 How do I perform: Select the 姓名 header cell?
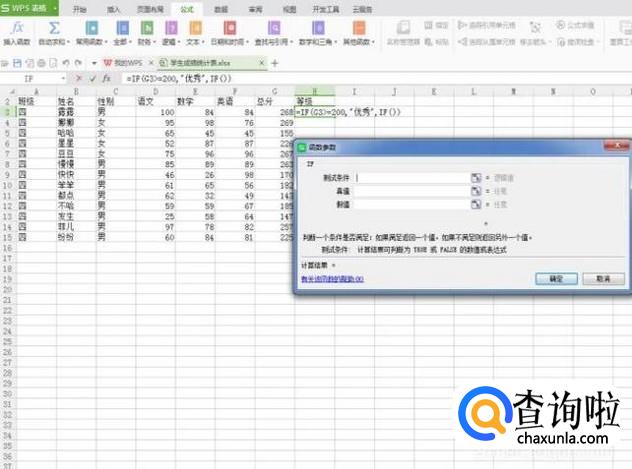point(76,102)
